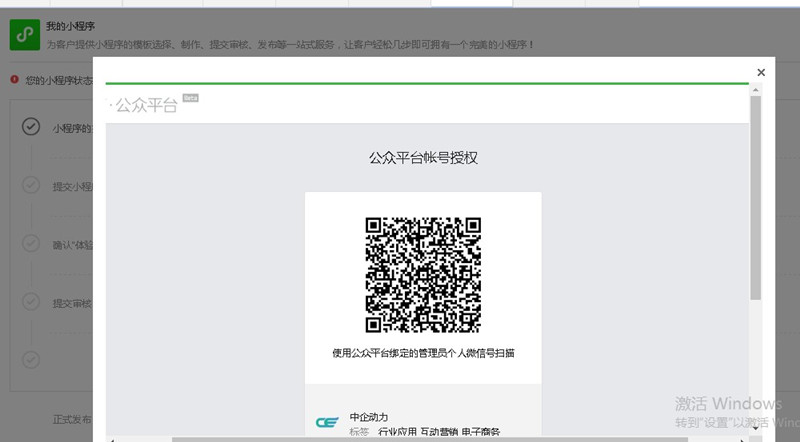This screenshot has height=442, width=800.
Task: Click the 公众平台 logo text in dialog header
Action: click(x=146, y=105)
